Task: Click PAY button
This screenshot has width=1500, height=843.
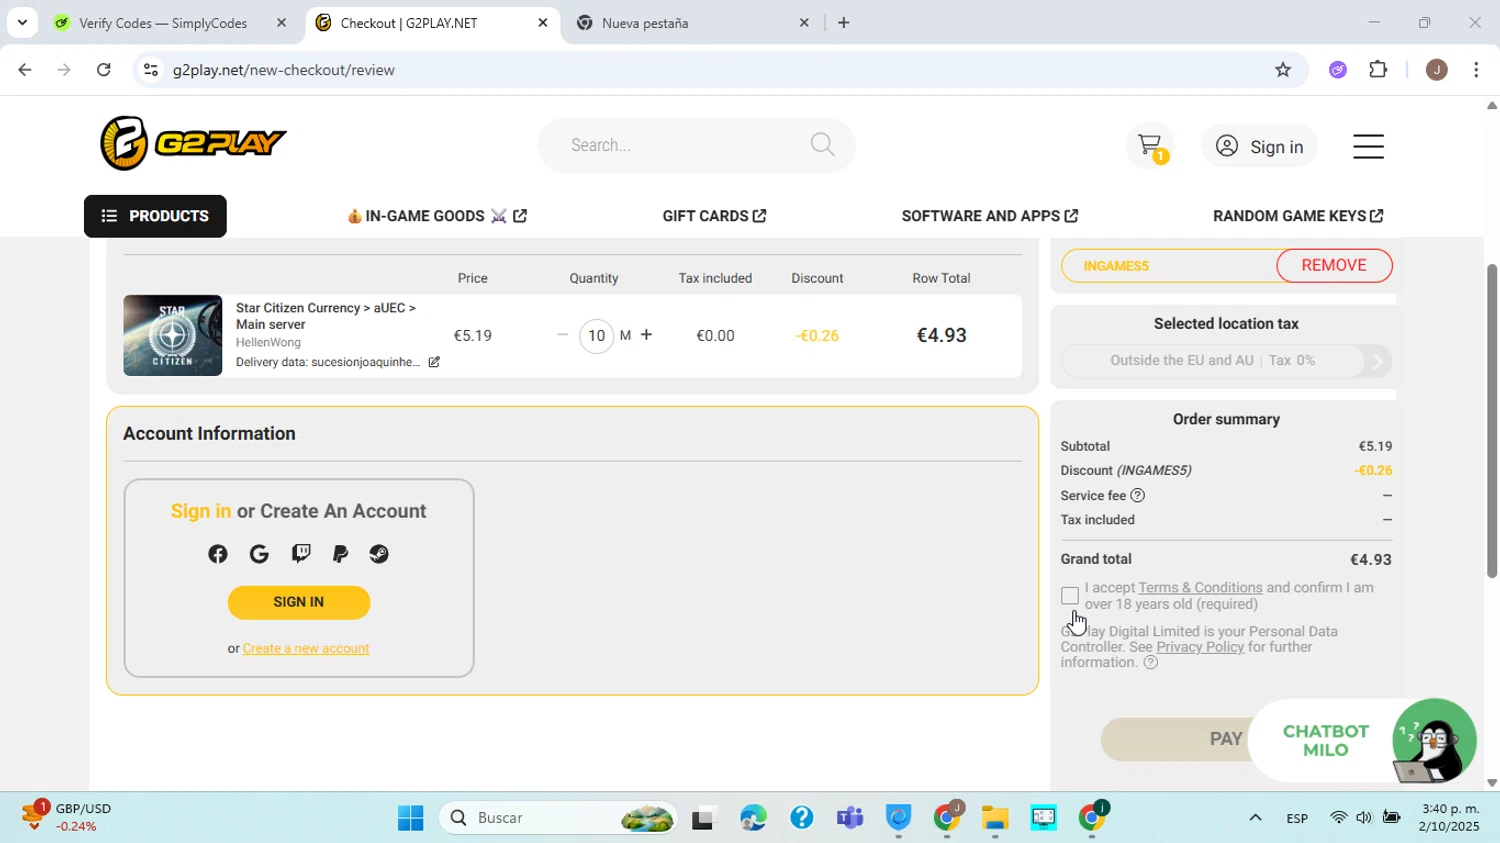Action: [1225, 739]
